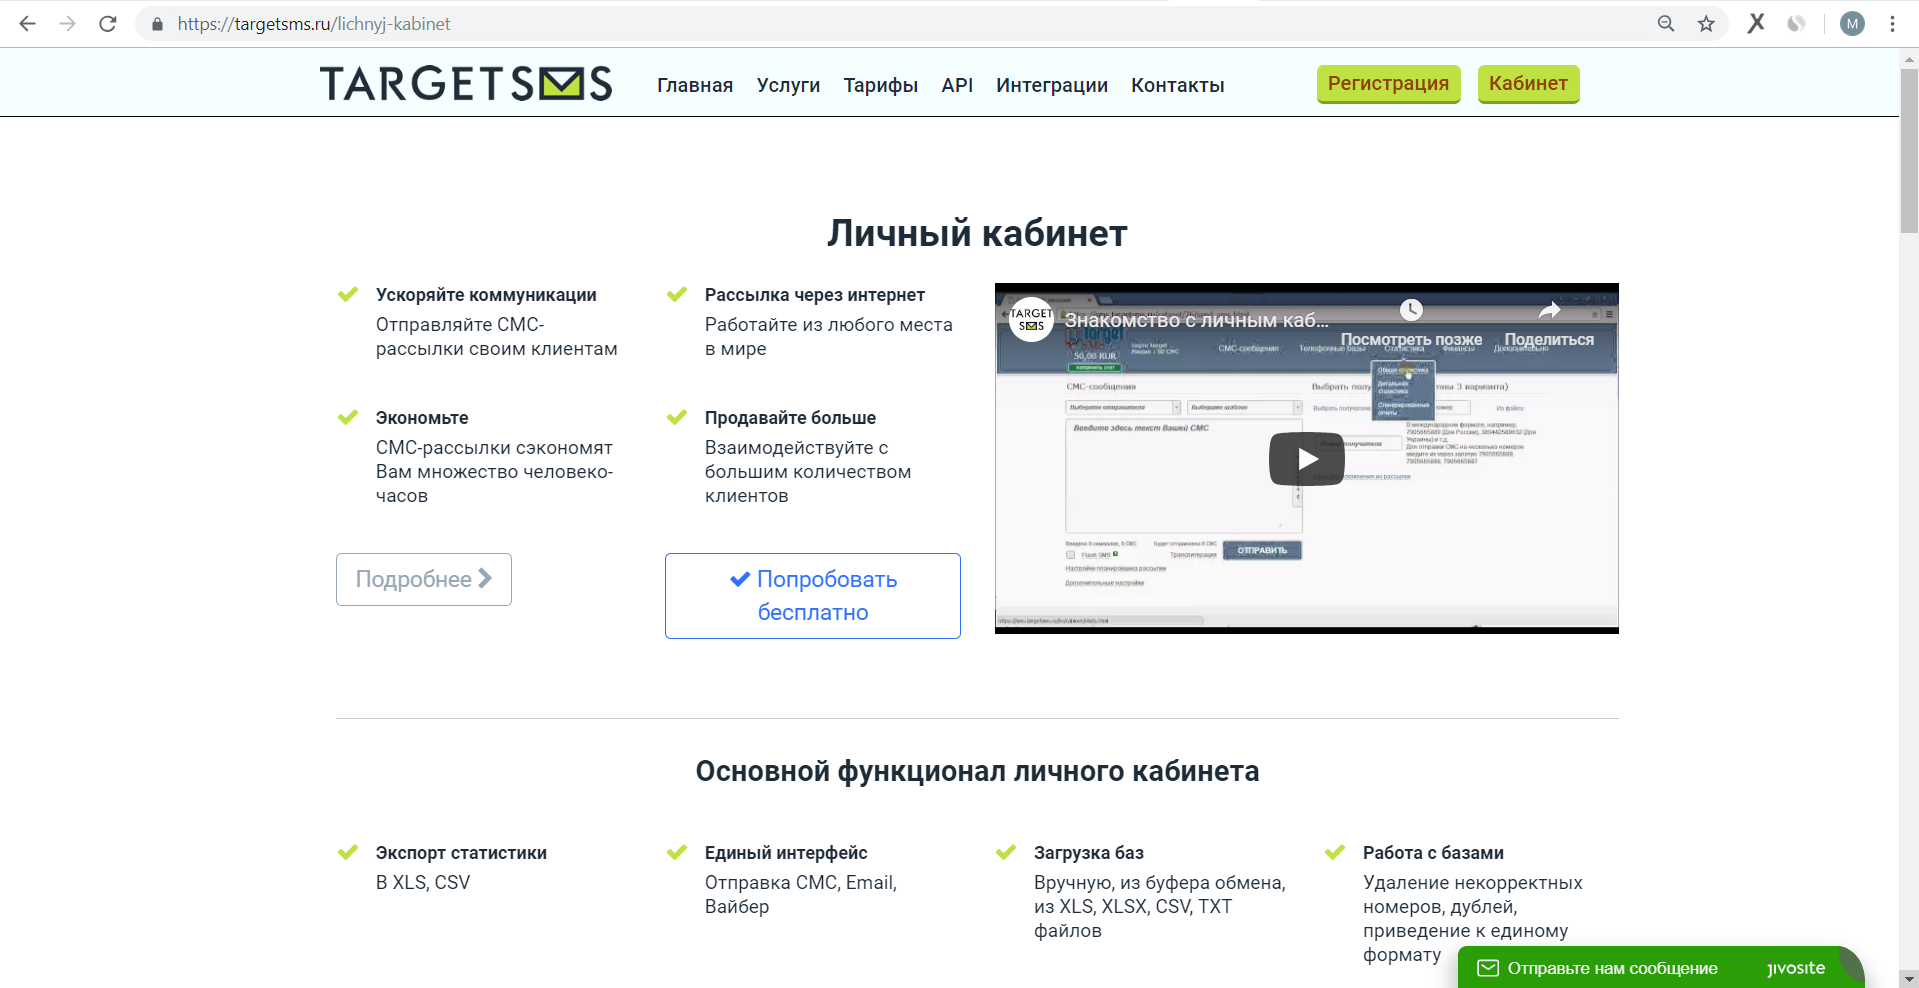Click the TargetSMS logo

[x=466, y=83]
